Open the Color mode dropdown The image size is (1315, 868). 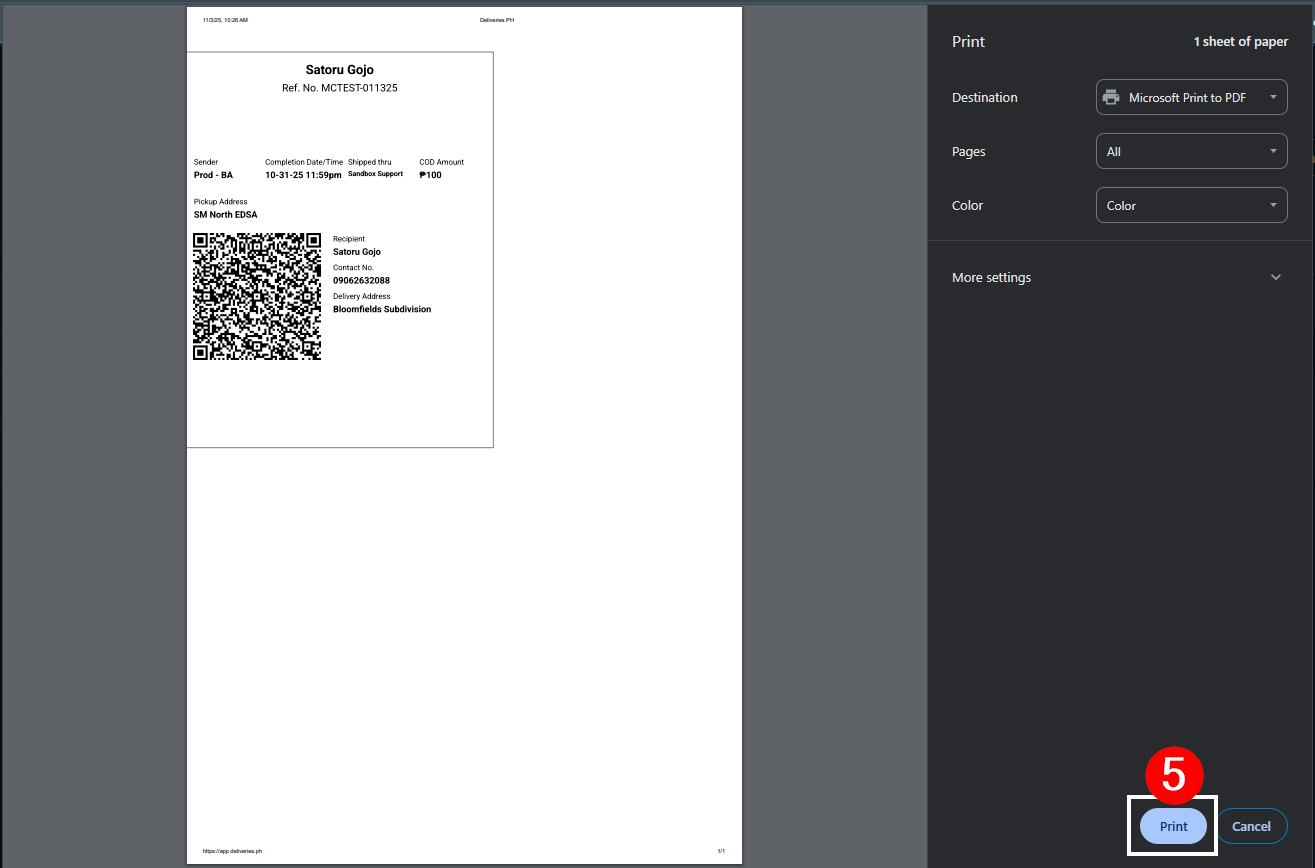coord(1191,205)
